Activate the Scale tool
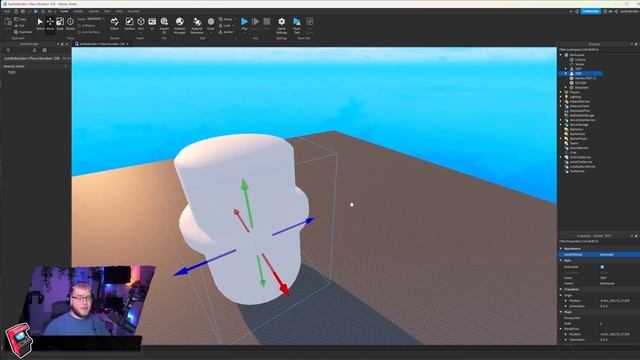 tap(60, 24)
